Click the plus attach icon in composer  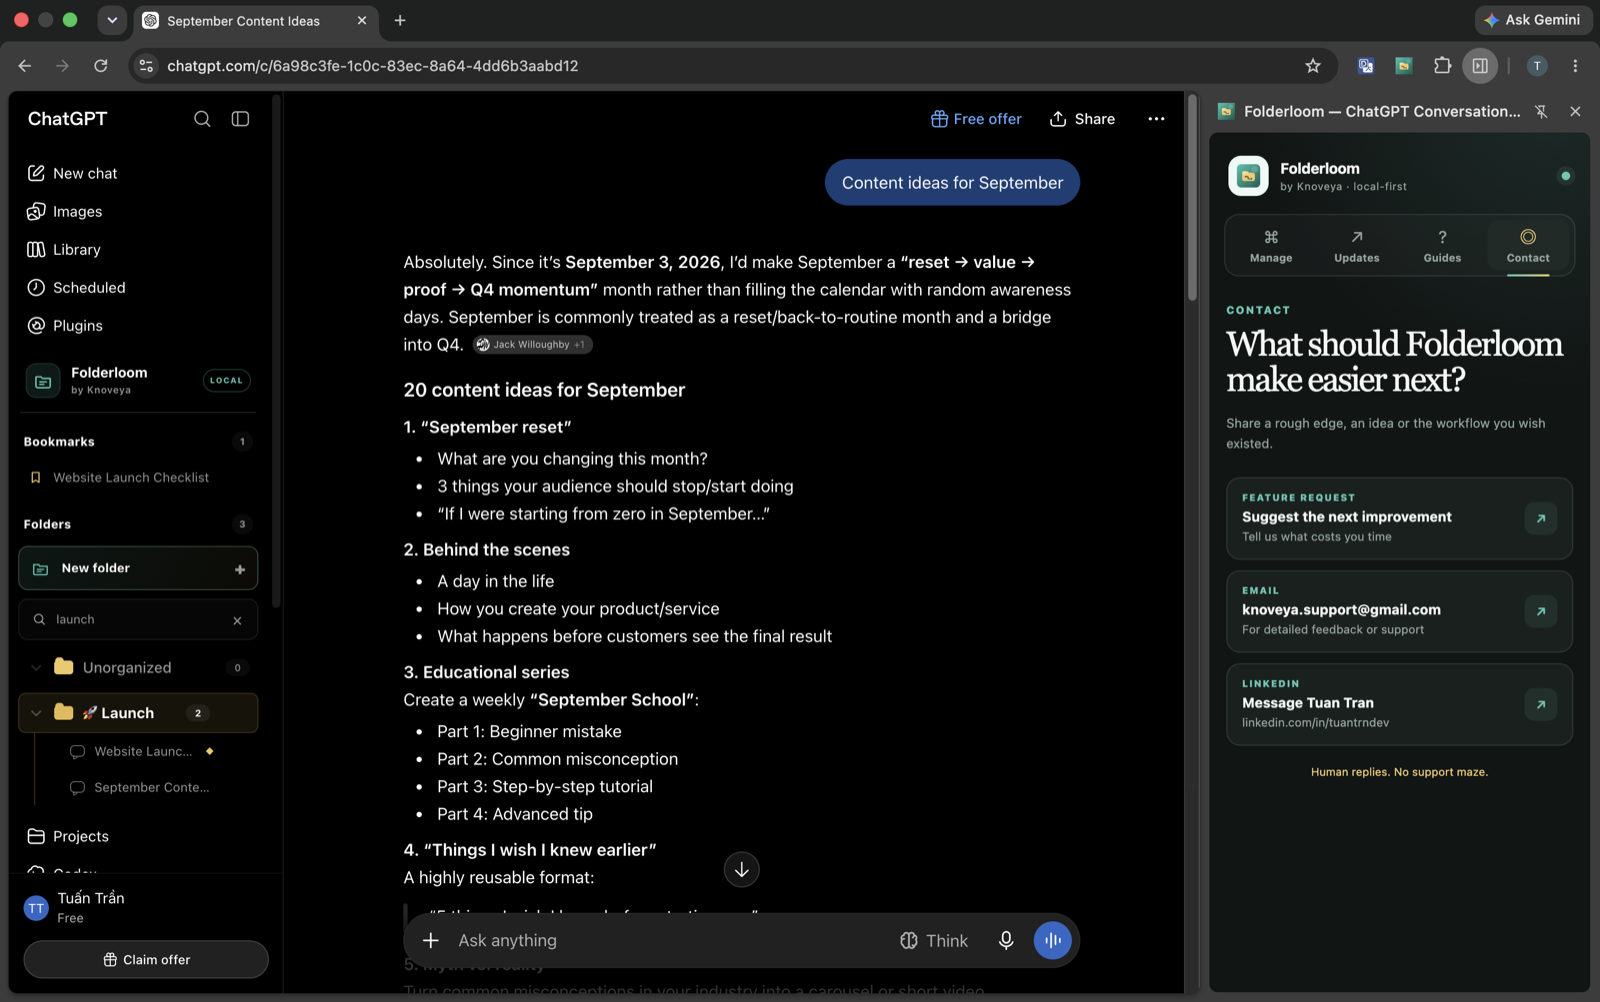coord(431,940)
